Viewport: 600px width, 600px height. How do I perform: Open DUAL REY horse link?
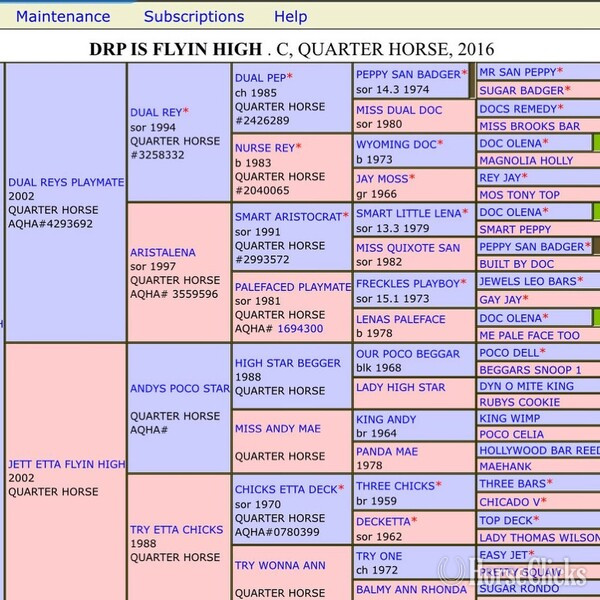[x=156, y=112]
